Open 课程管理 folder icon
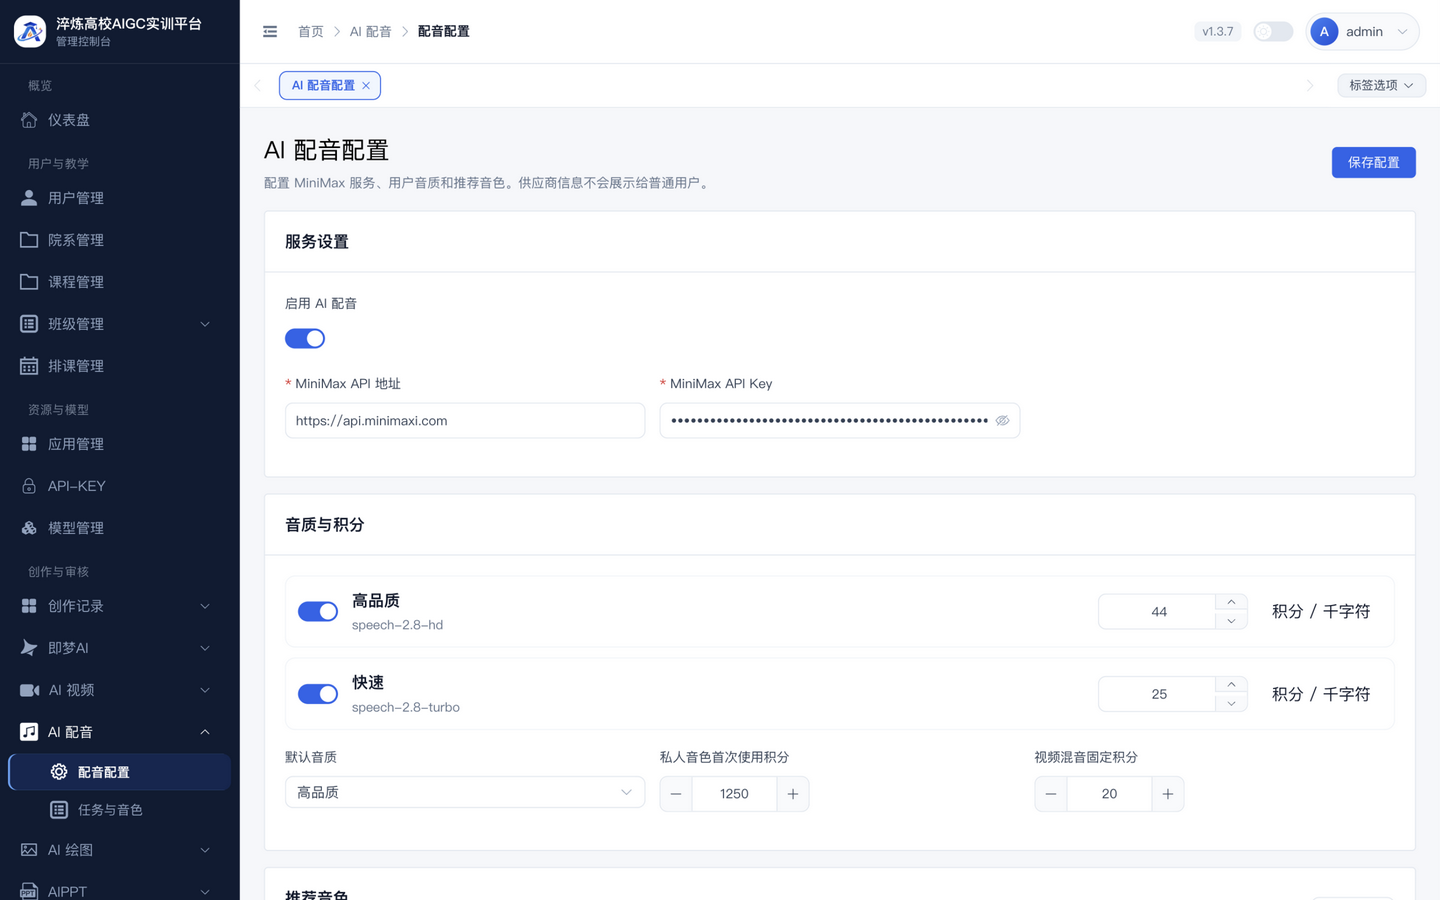1440x900 pixels. coord(29,282)
